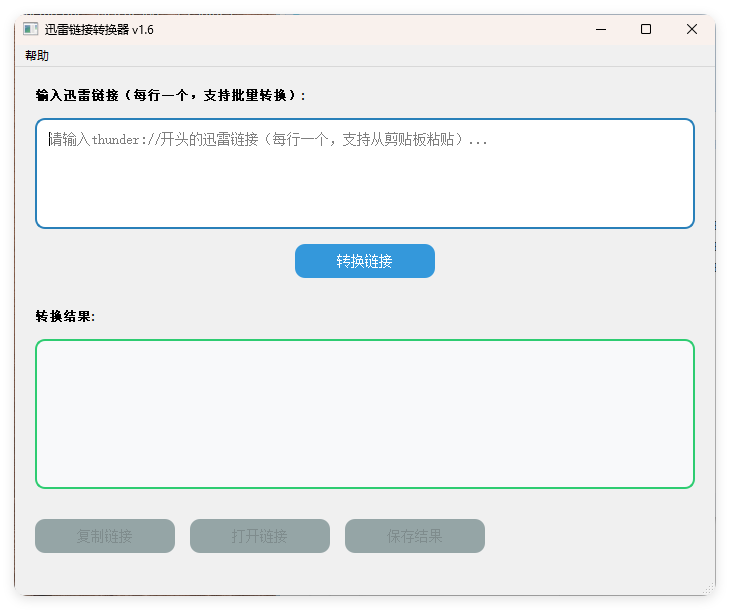
Task: Click the app icon in the title bar
Action: pos(30,29)
